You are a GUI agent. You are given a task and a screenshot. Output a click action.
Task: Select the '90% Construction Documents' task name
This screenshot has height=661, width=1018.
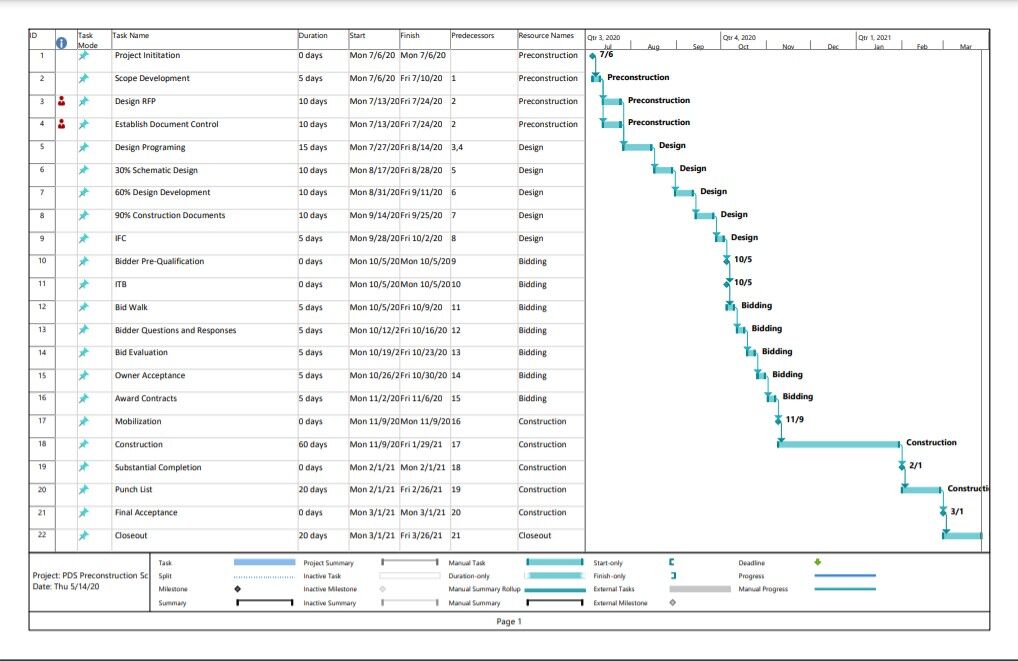point(170,216)
